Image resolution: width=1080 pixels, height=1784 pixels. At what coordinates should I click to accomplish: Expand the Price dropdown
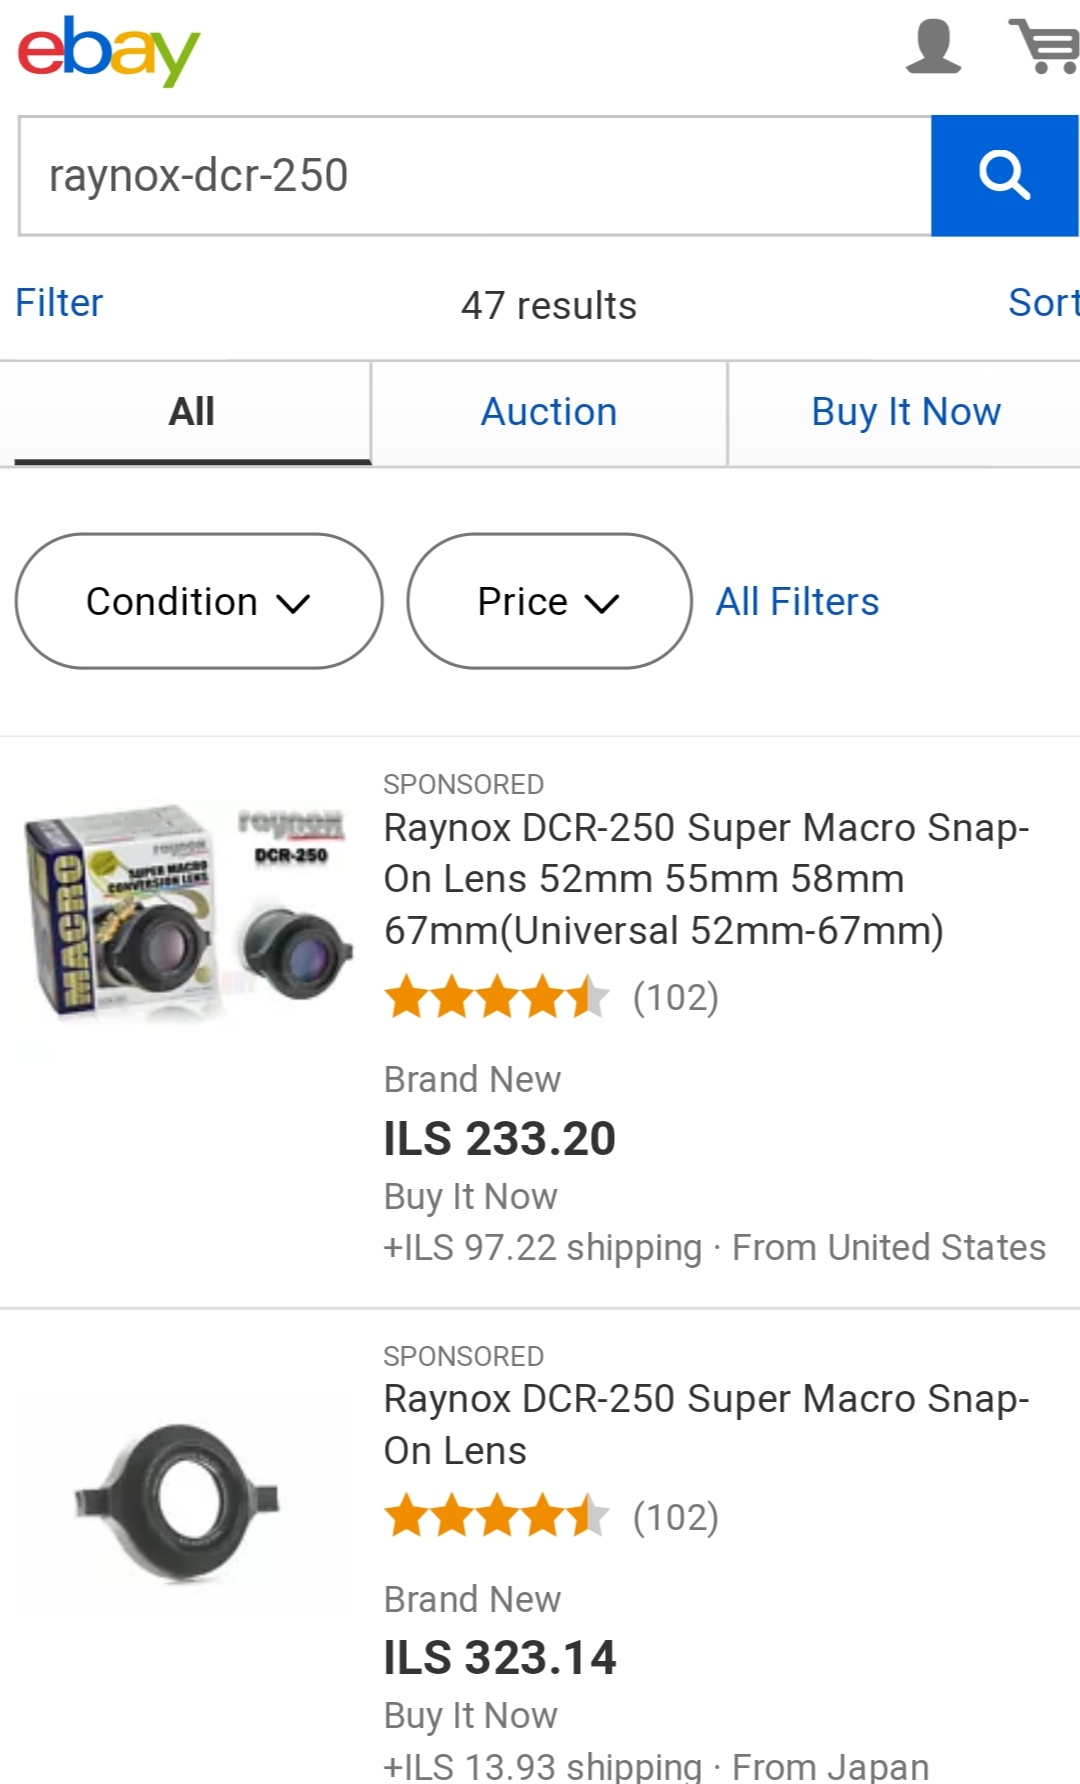click(548, 601)
